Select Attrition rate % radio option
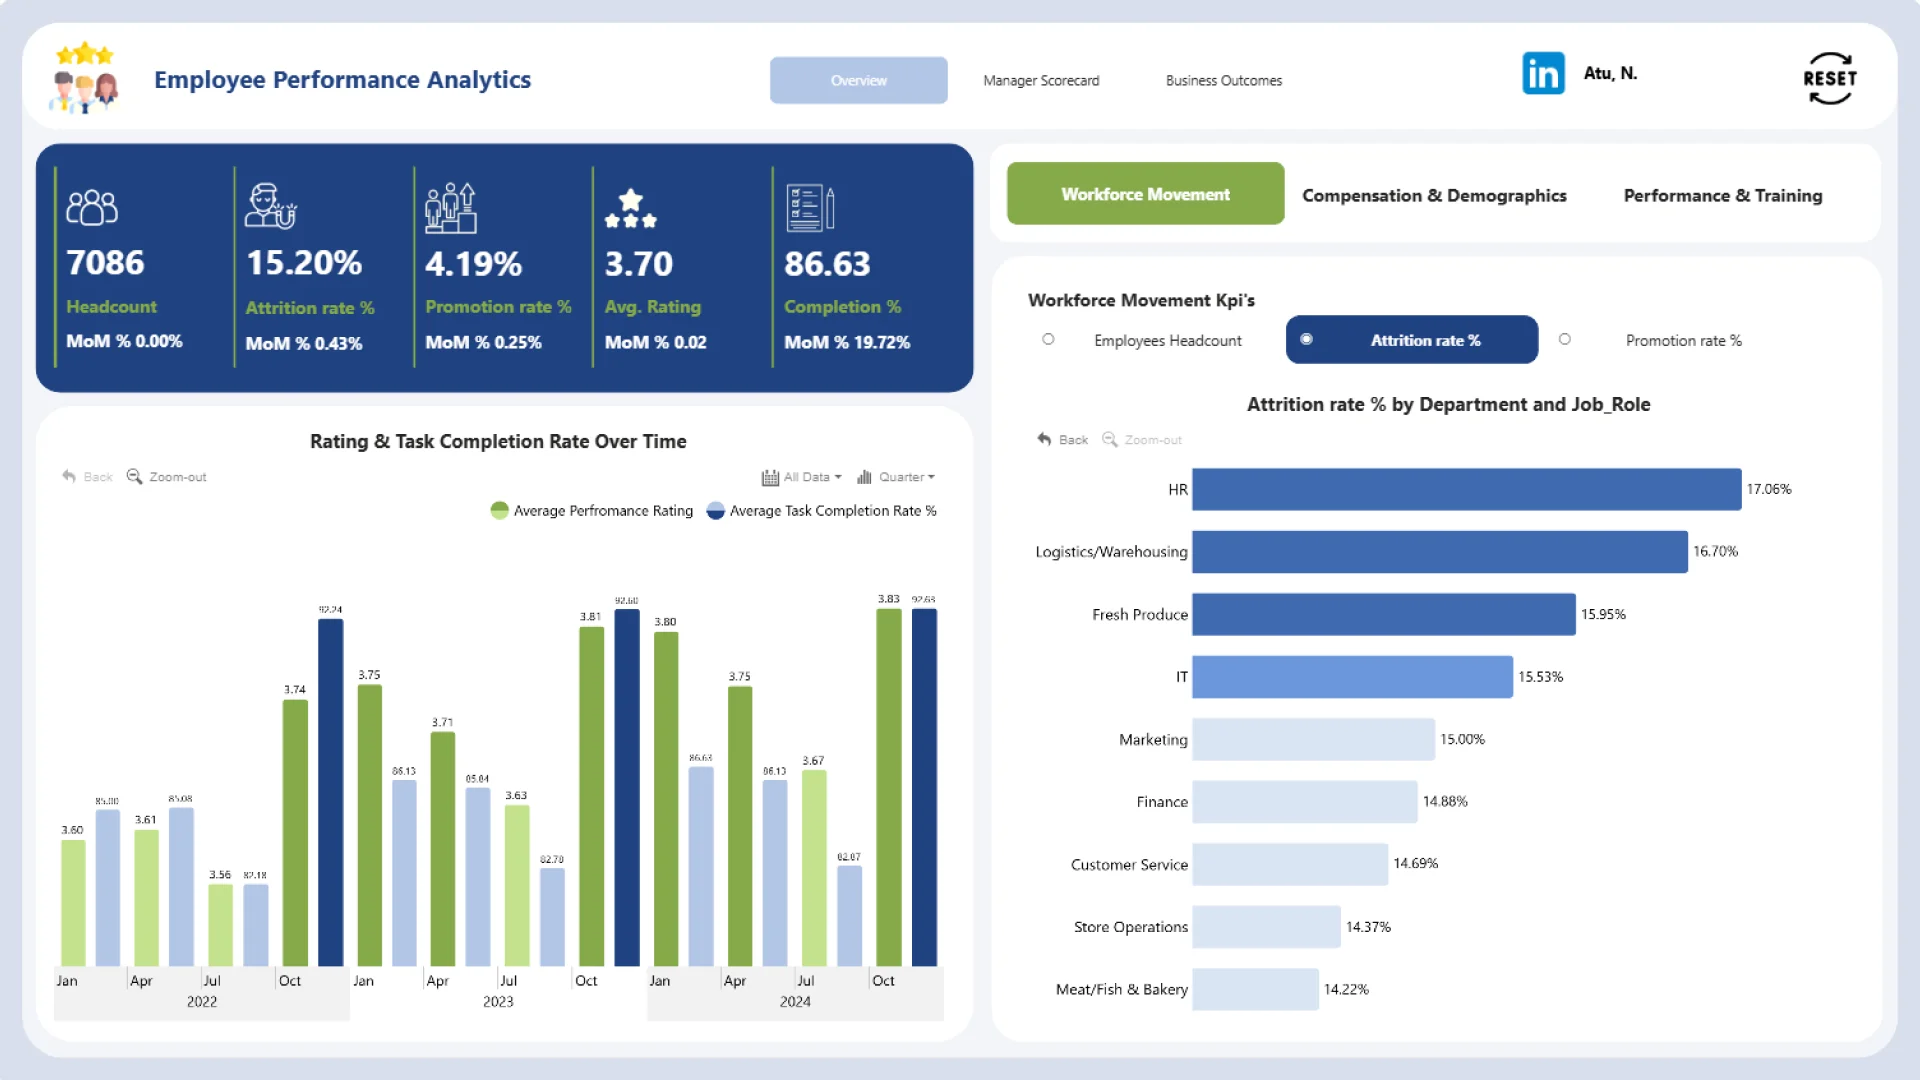 click(x=1306, y=340)
